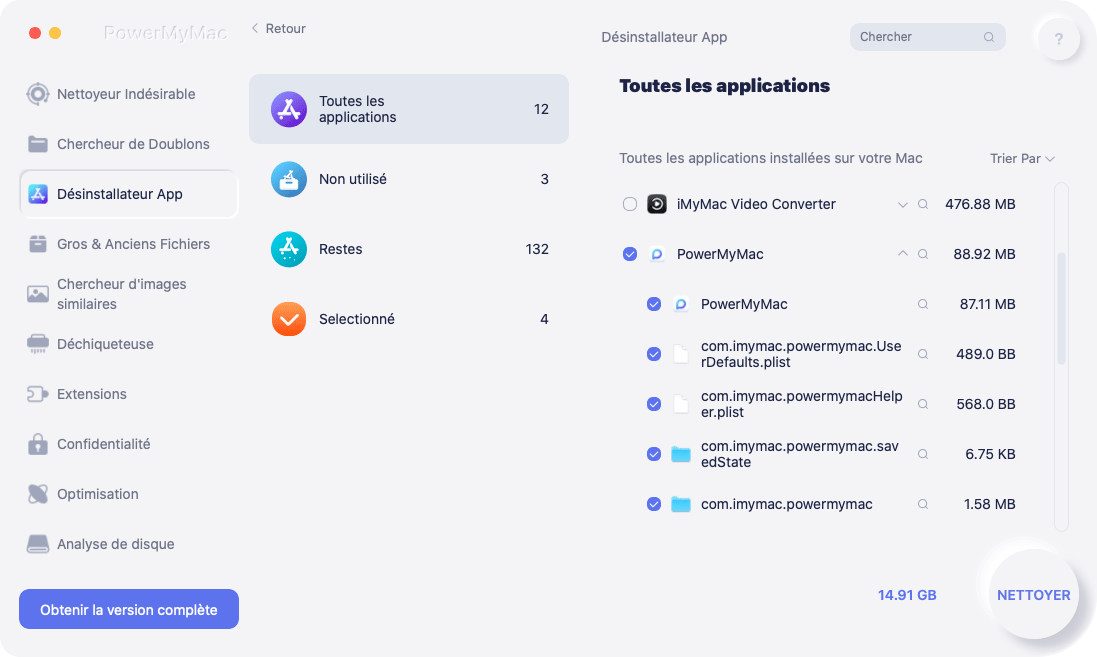The width and height of the screenshot is (1097, 657).
Task: Reveal com.imymac.powermymac.savedState with its magnifier icon
Action: [923, 454]
